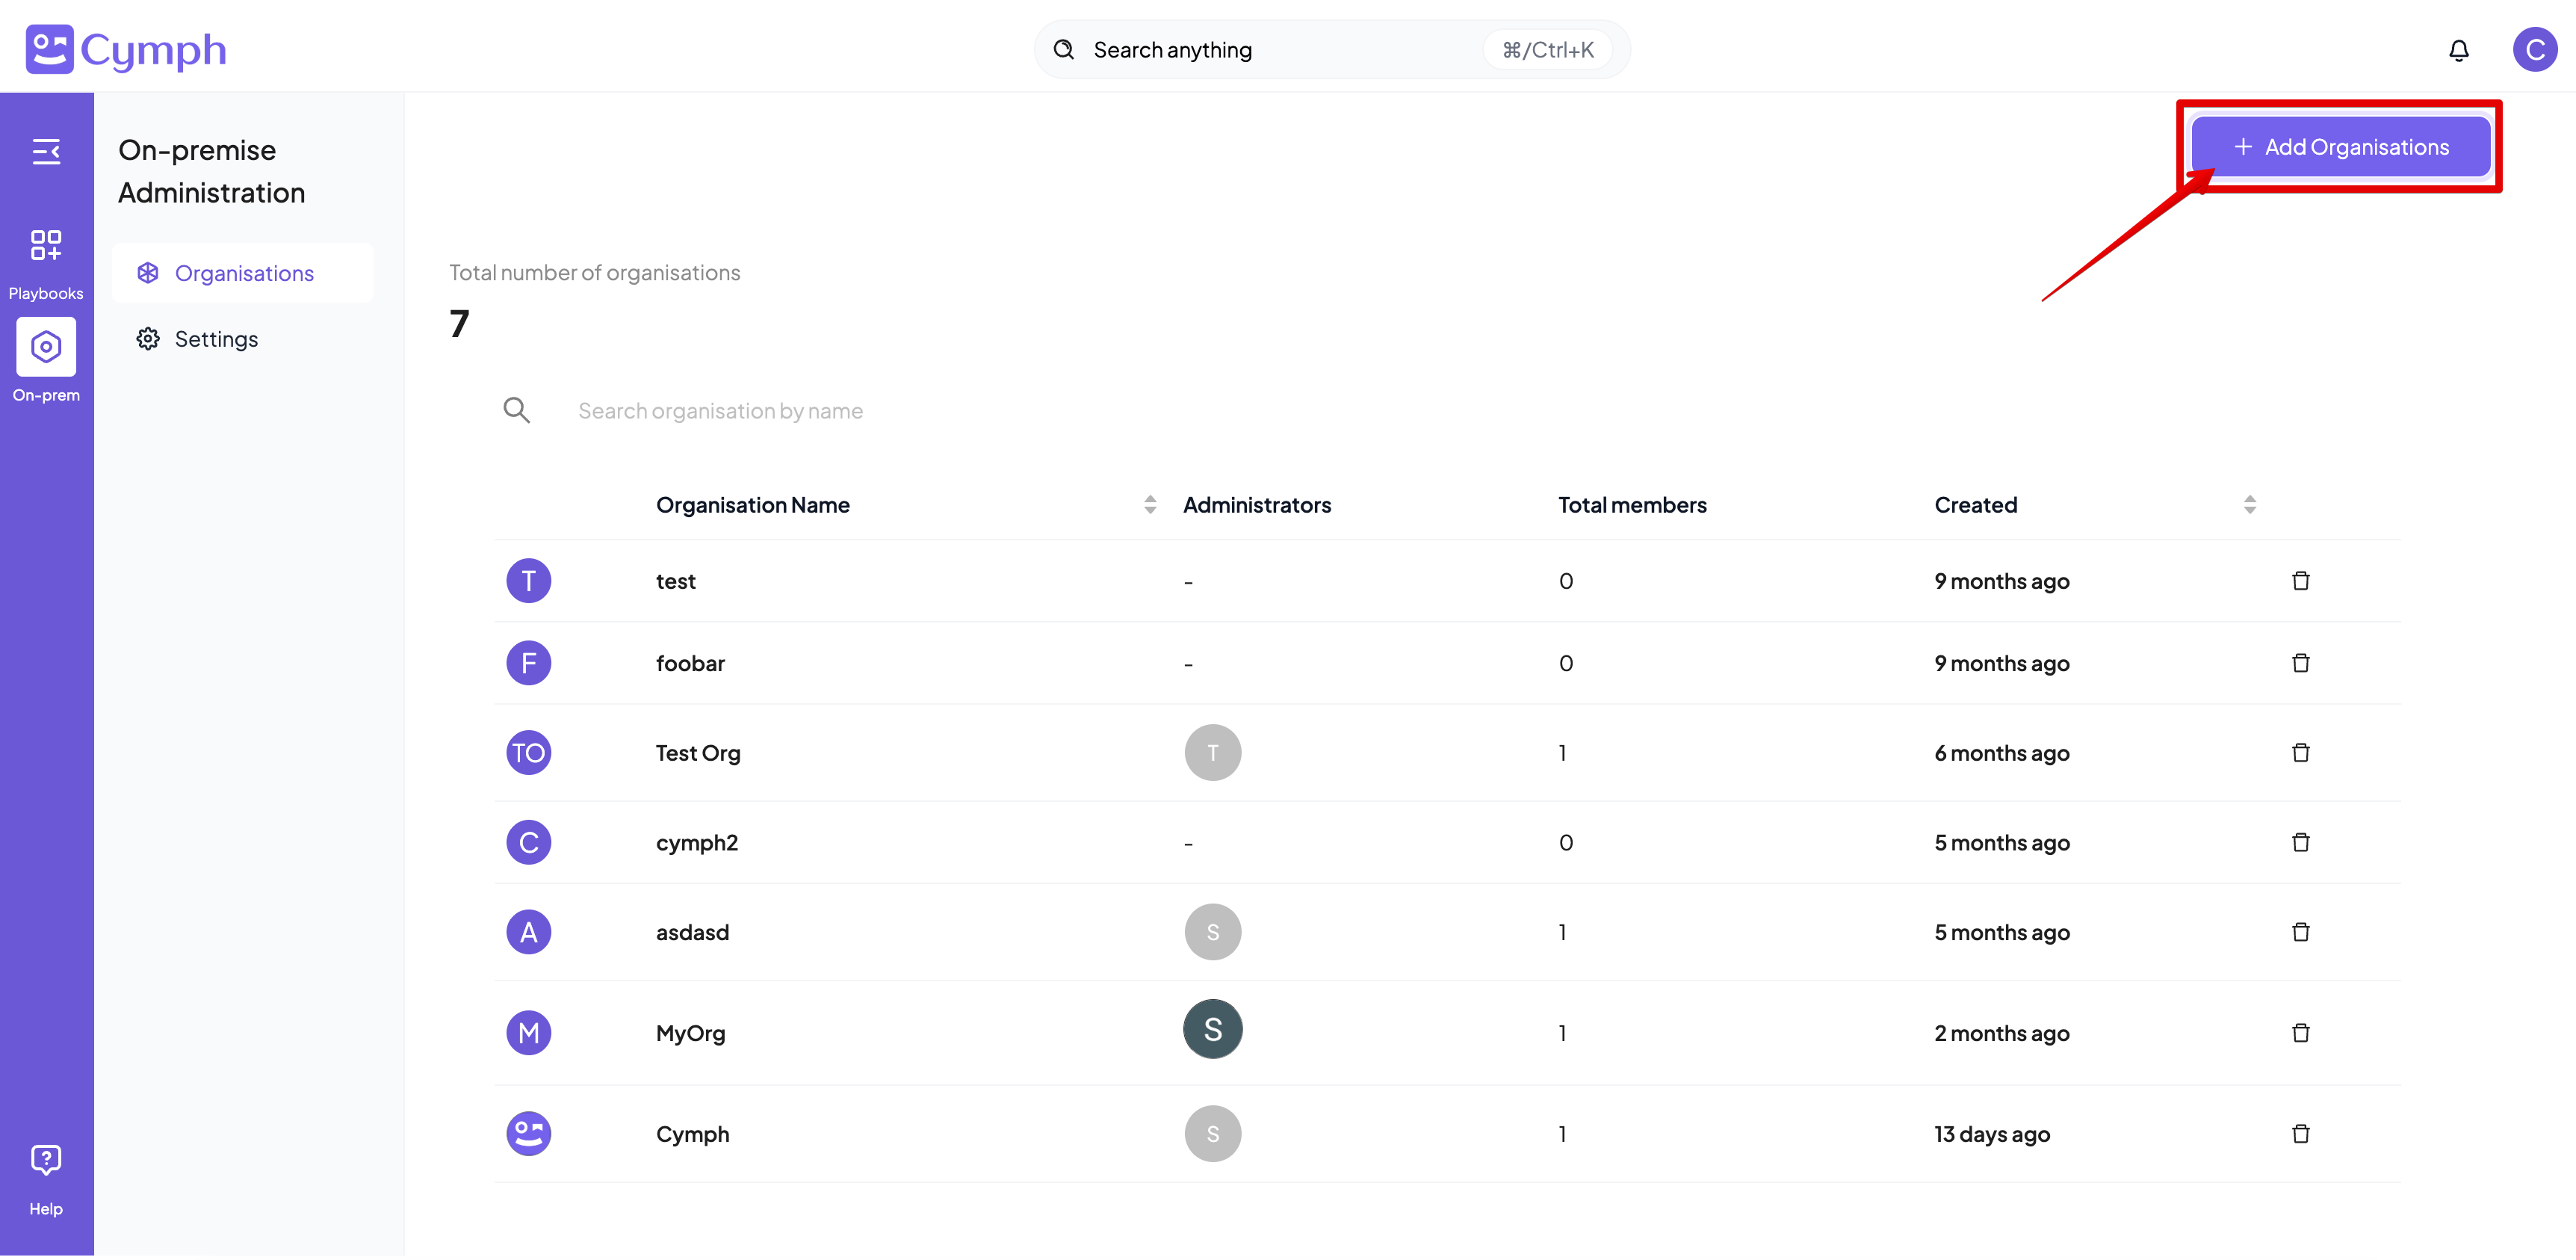Click the administrator avatar on the asdasd row

coord(1212,931)
